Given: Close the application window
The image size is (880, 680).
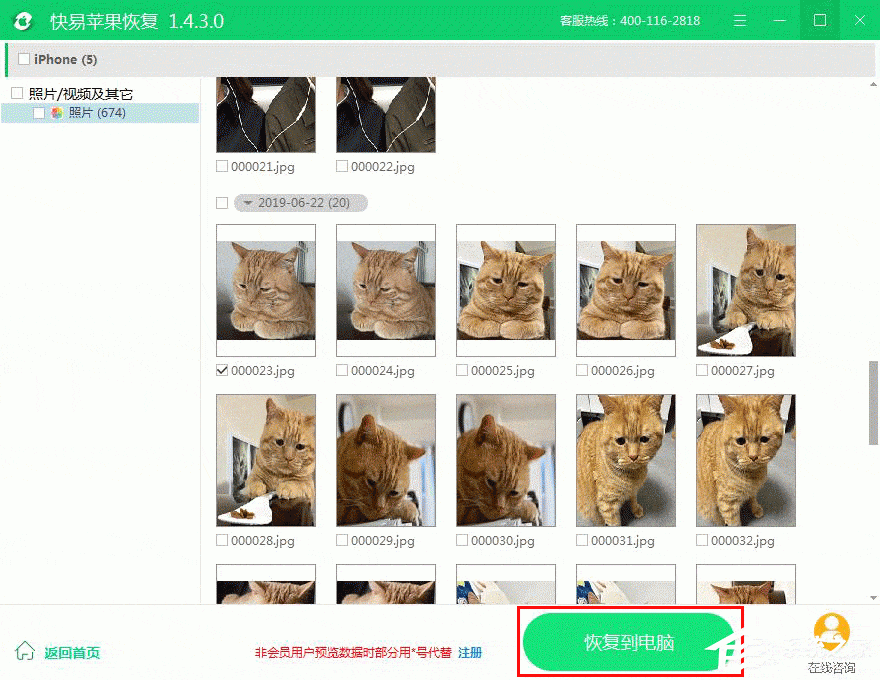Looking at the screenshot, I should click(x=859, y=21).
